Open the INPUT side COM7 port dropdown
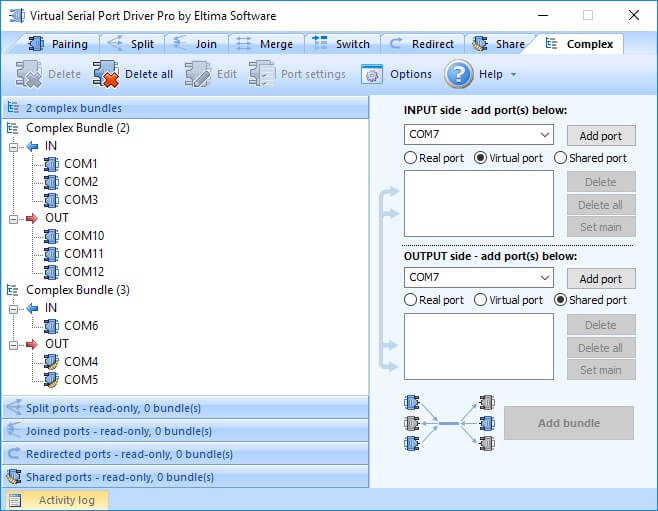 click(544, 135)
